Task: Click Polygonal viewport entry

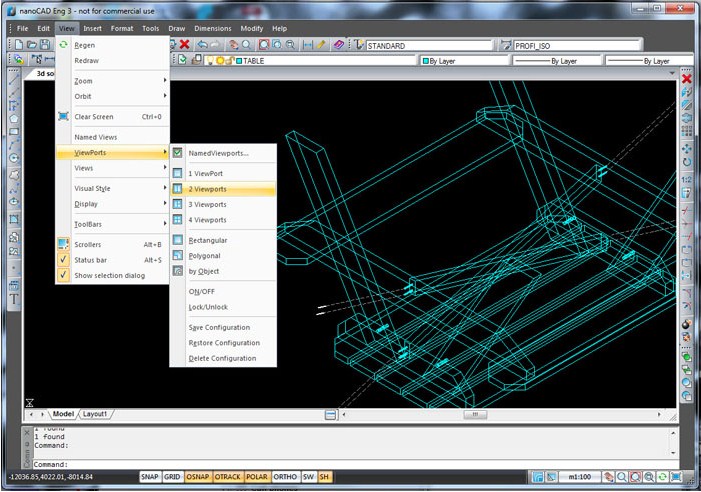Action: (x=223, y=256)
